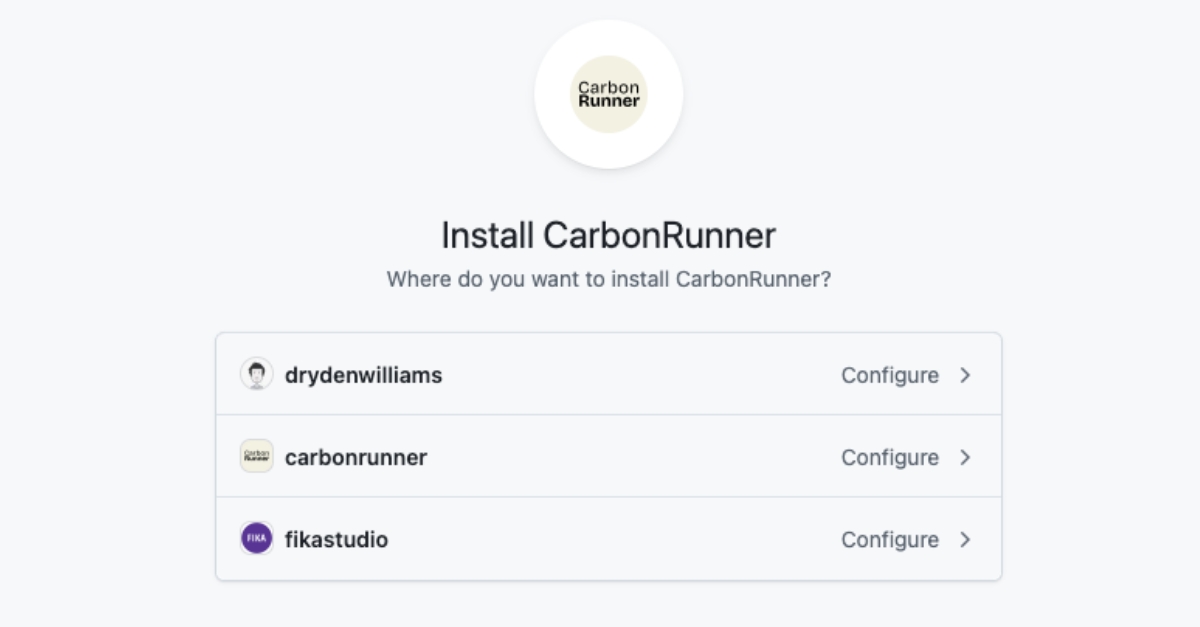This screenshot has height=627, width=1200.
Task: Pick the middle row in the install list
Action: (x=608, y=457)
